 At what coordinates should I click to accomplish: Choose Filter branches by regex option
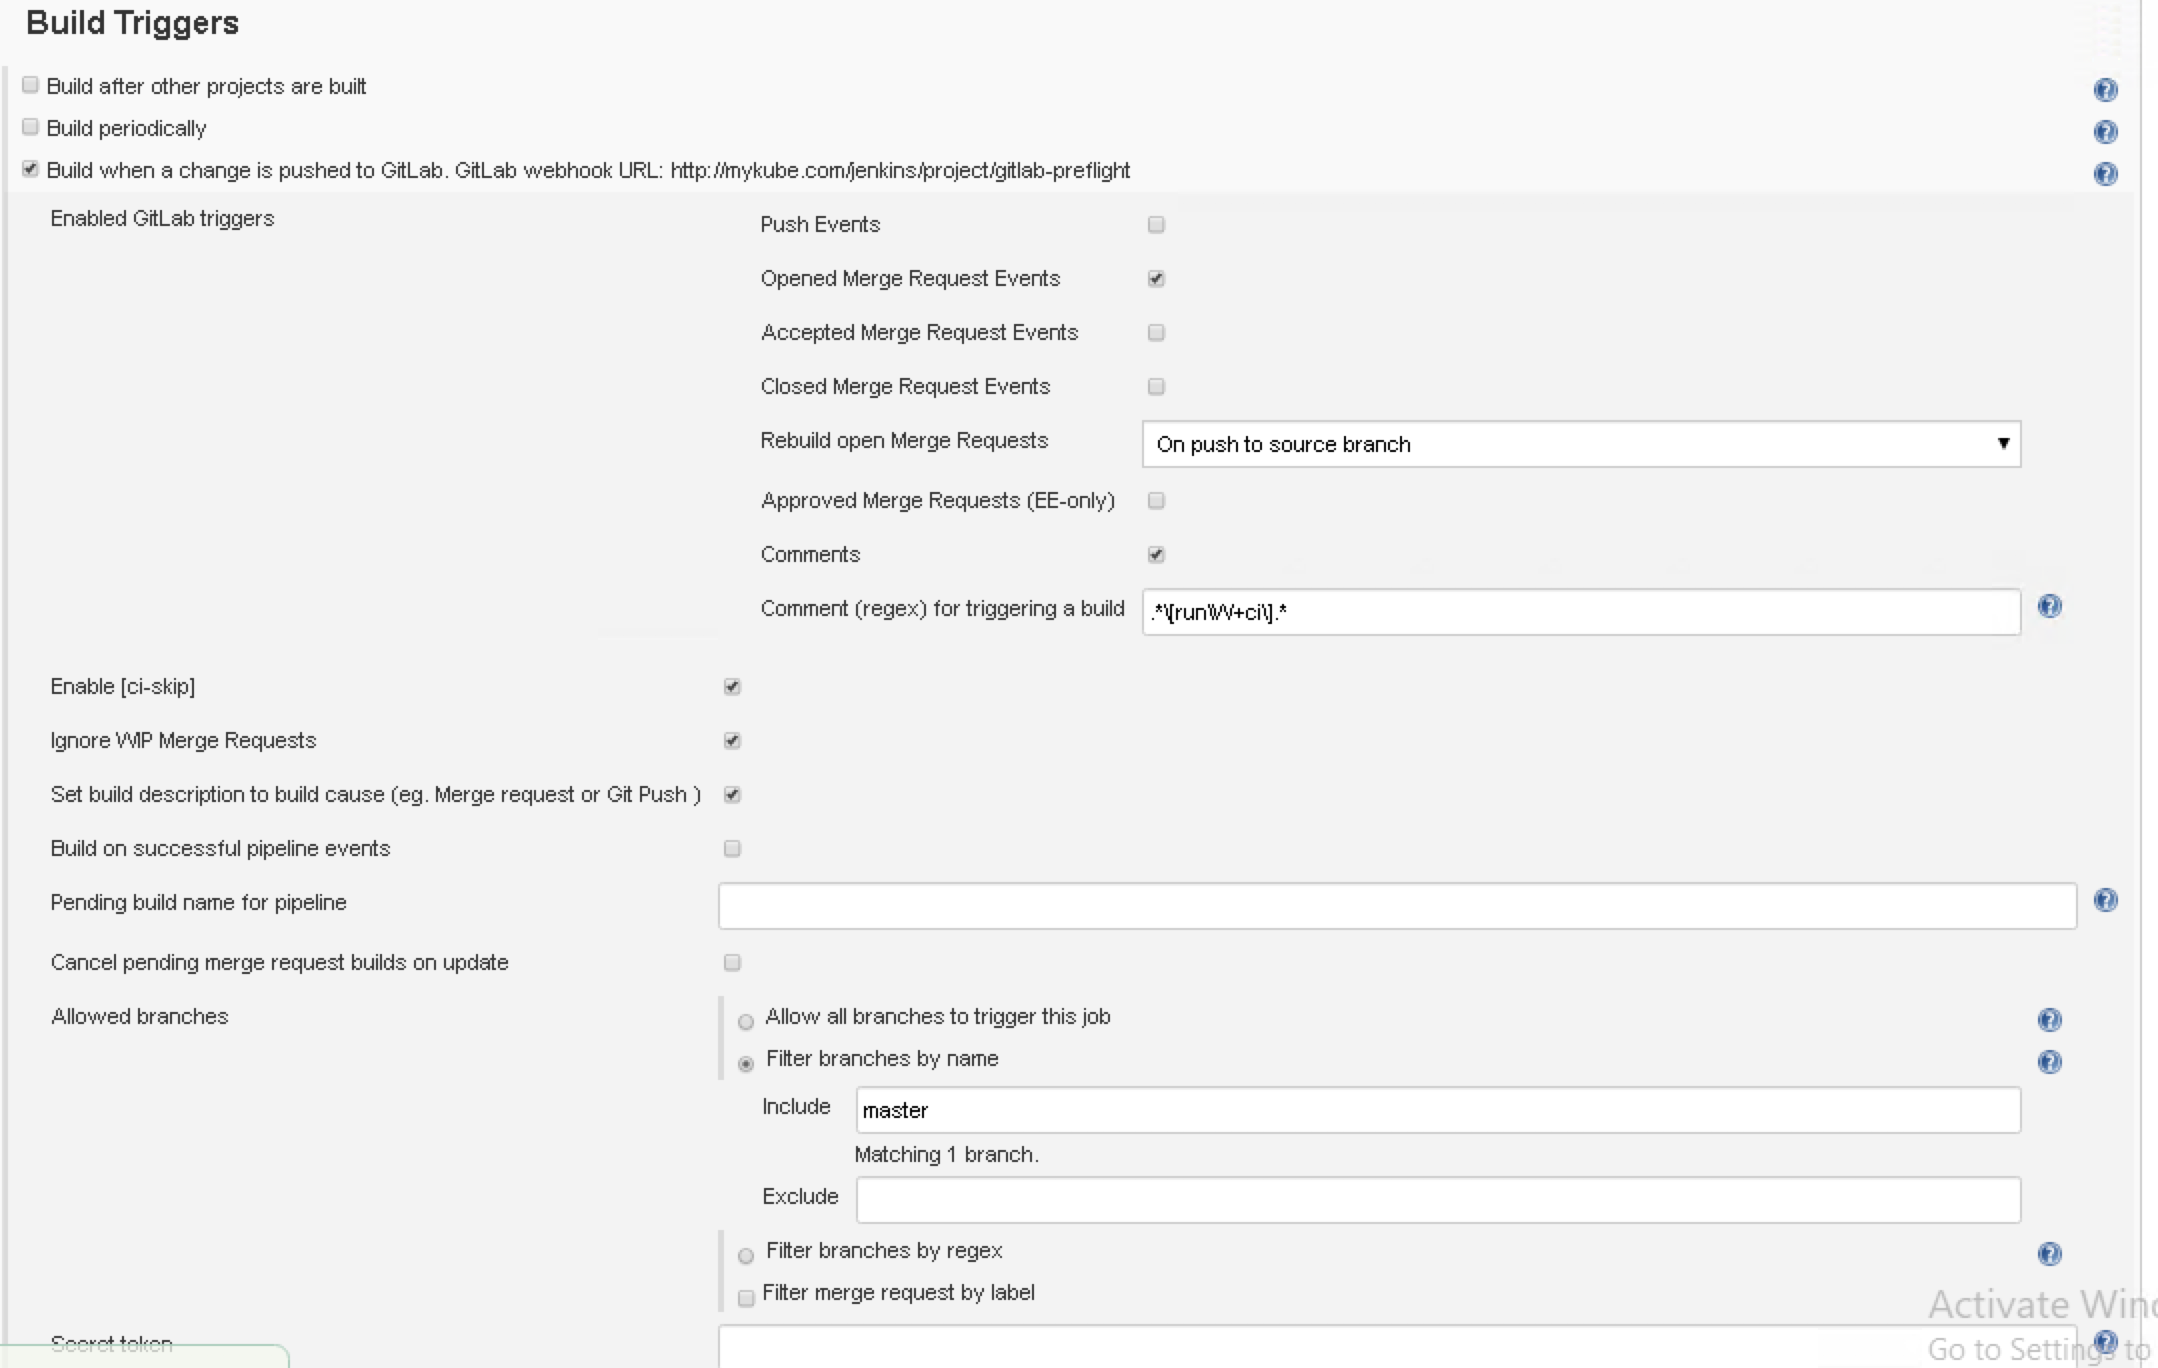[x=746, y=1256]
